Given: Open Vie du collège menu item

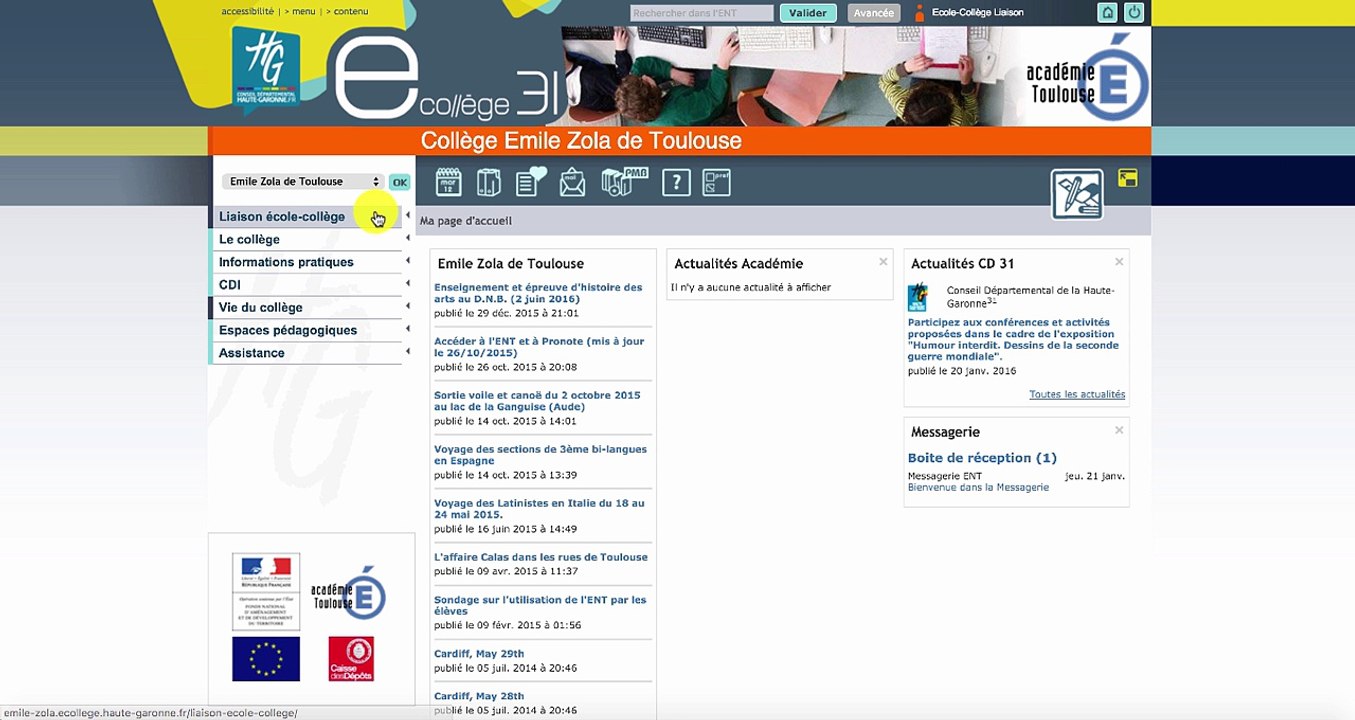Looking at the screenshot, I should point(260,307).
